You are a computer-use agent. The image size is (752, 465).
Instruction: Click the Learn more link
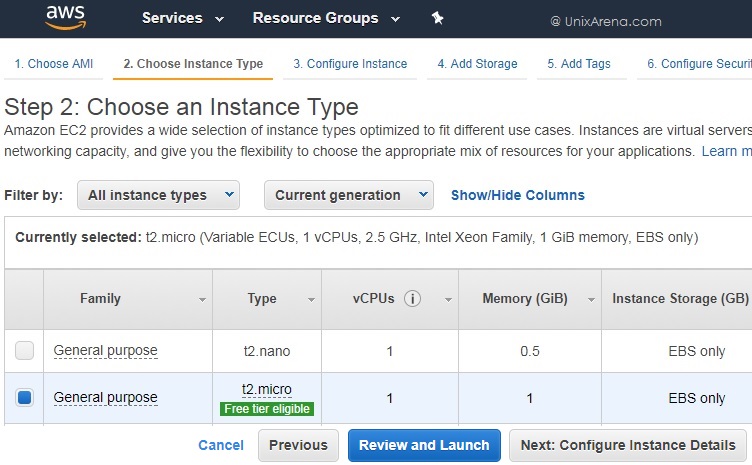pyautogui.click(x=726, y=151)
